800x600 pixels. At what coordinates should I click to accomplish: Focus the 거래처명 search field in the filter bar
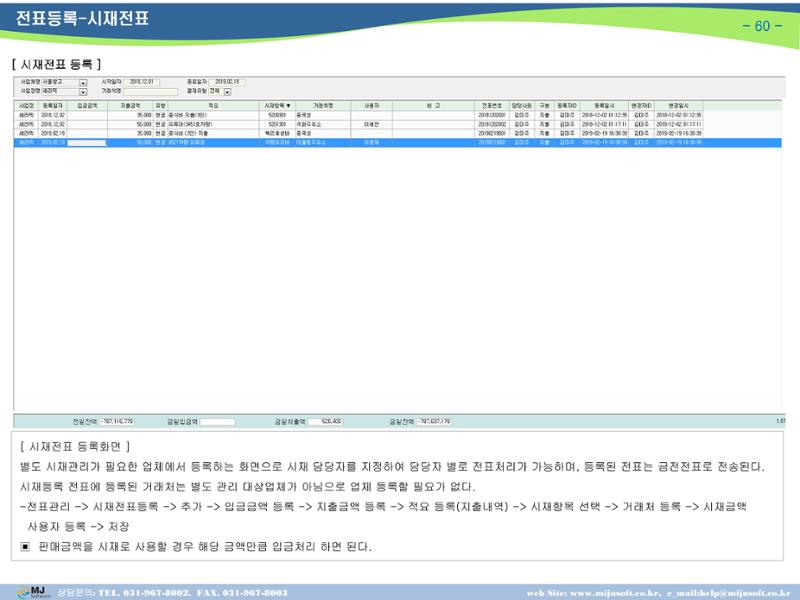pos(150,91)
